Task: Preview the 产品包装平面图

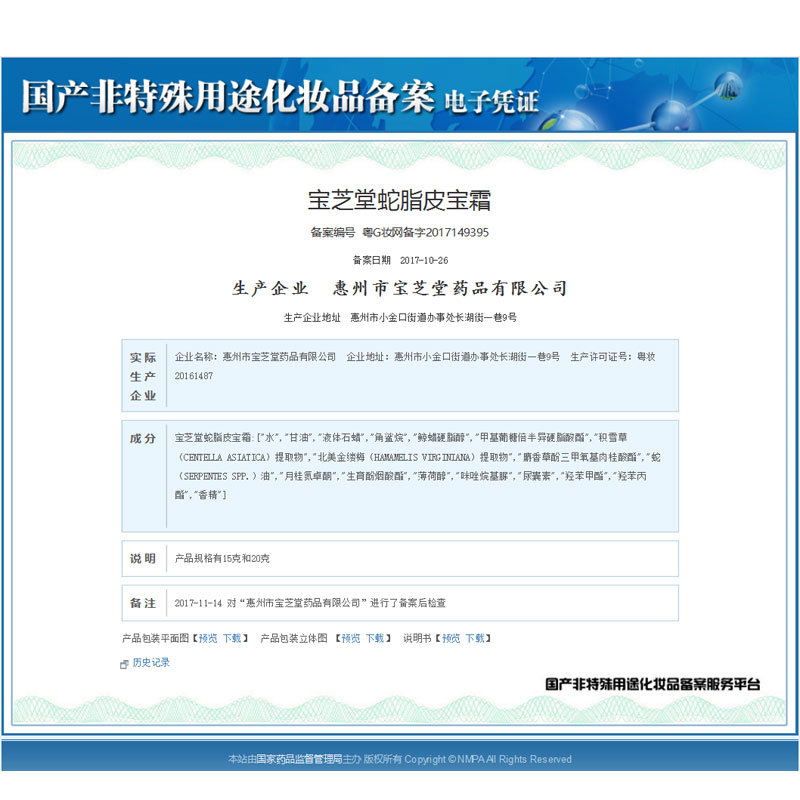Action: pos(208,638)
